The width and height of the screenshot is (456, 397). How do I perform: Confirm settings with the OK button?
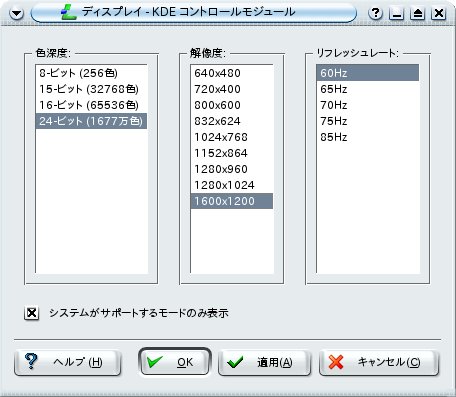click(175, 362)
